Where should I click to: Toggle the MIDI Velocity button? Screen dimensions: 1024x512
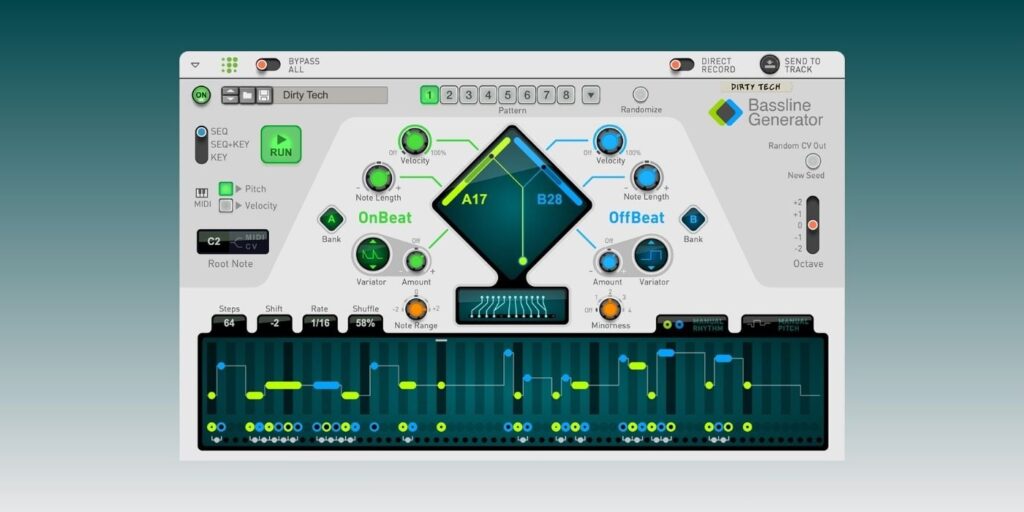tap(226, 206)
